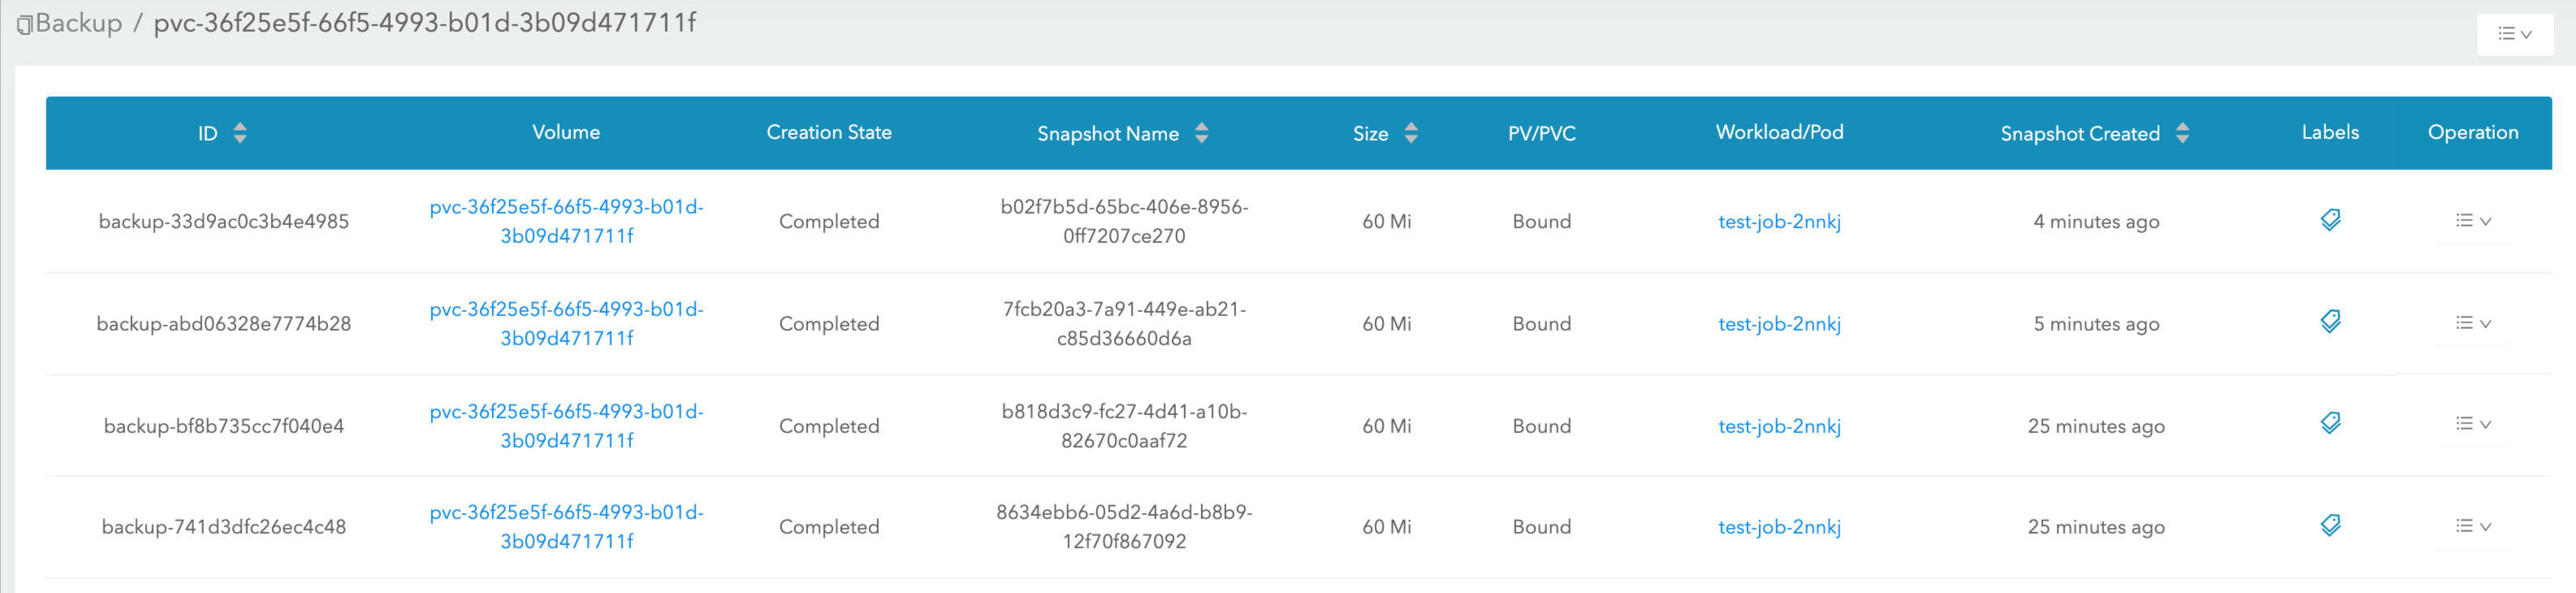
Task: Open the pvc volume link in last row
Action: tap(567, 526)
